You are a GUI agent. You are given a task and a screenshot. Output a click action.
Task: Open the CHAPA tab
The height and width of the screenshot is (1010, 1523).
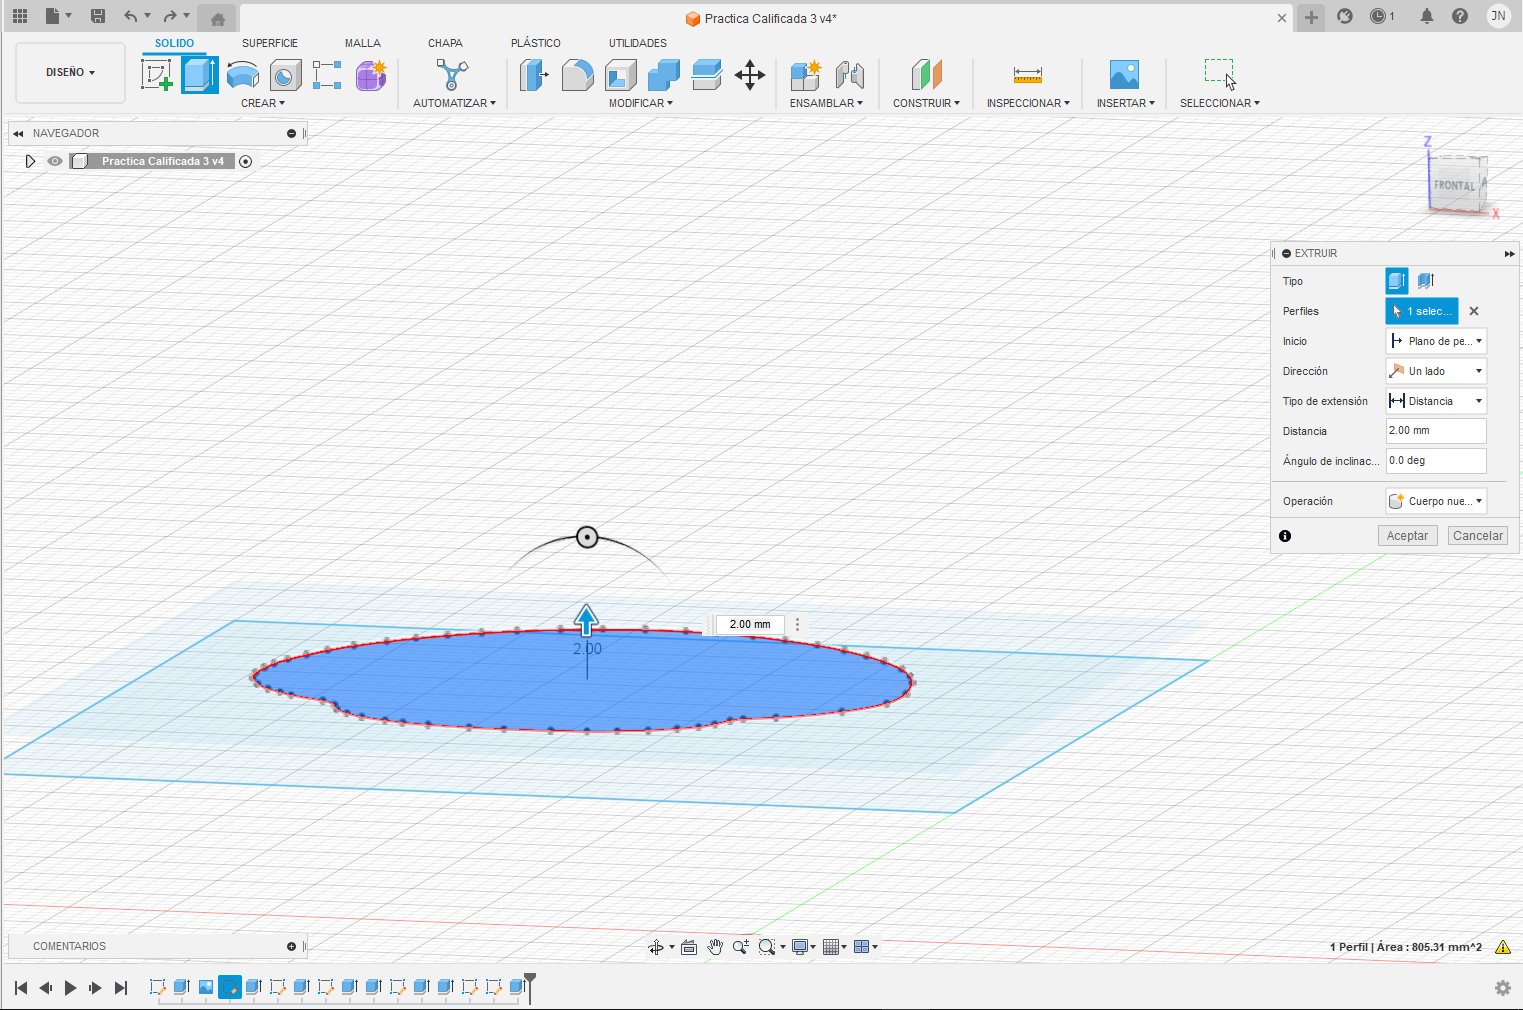445,43
